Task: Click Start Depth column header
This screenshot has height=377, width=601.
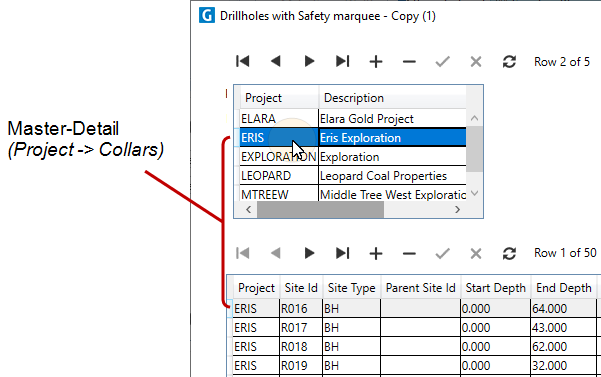Action: 496,288
